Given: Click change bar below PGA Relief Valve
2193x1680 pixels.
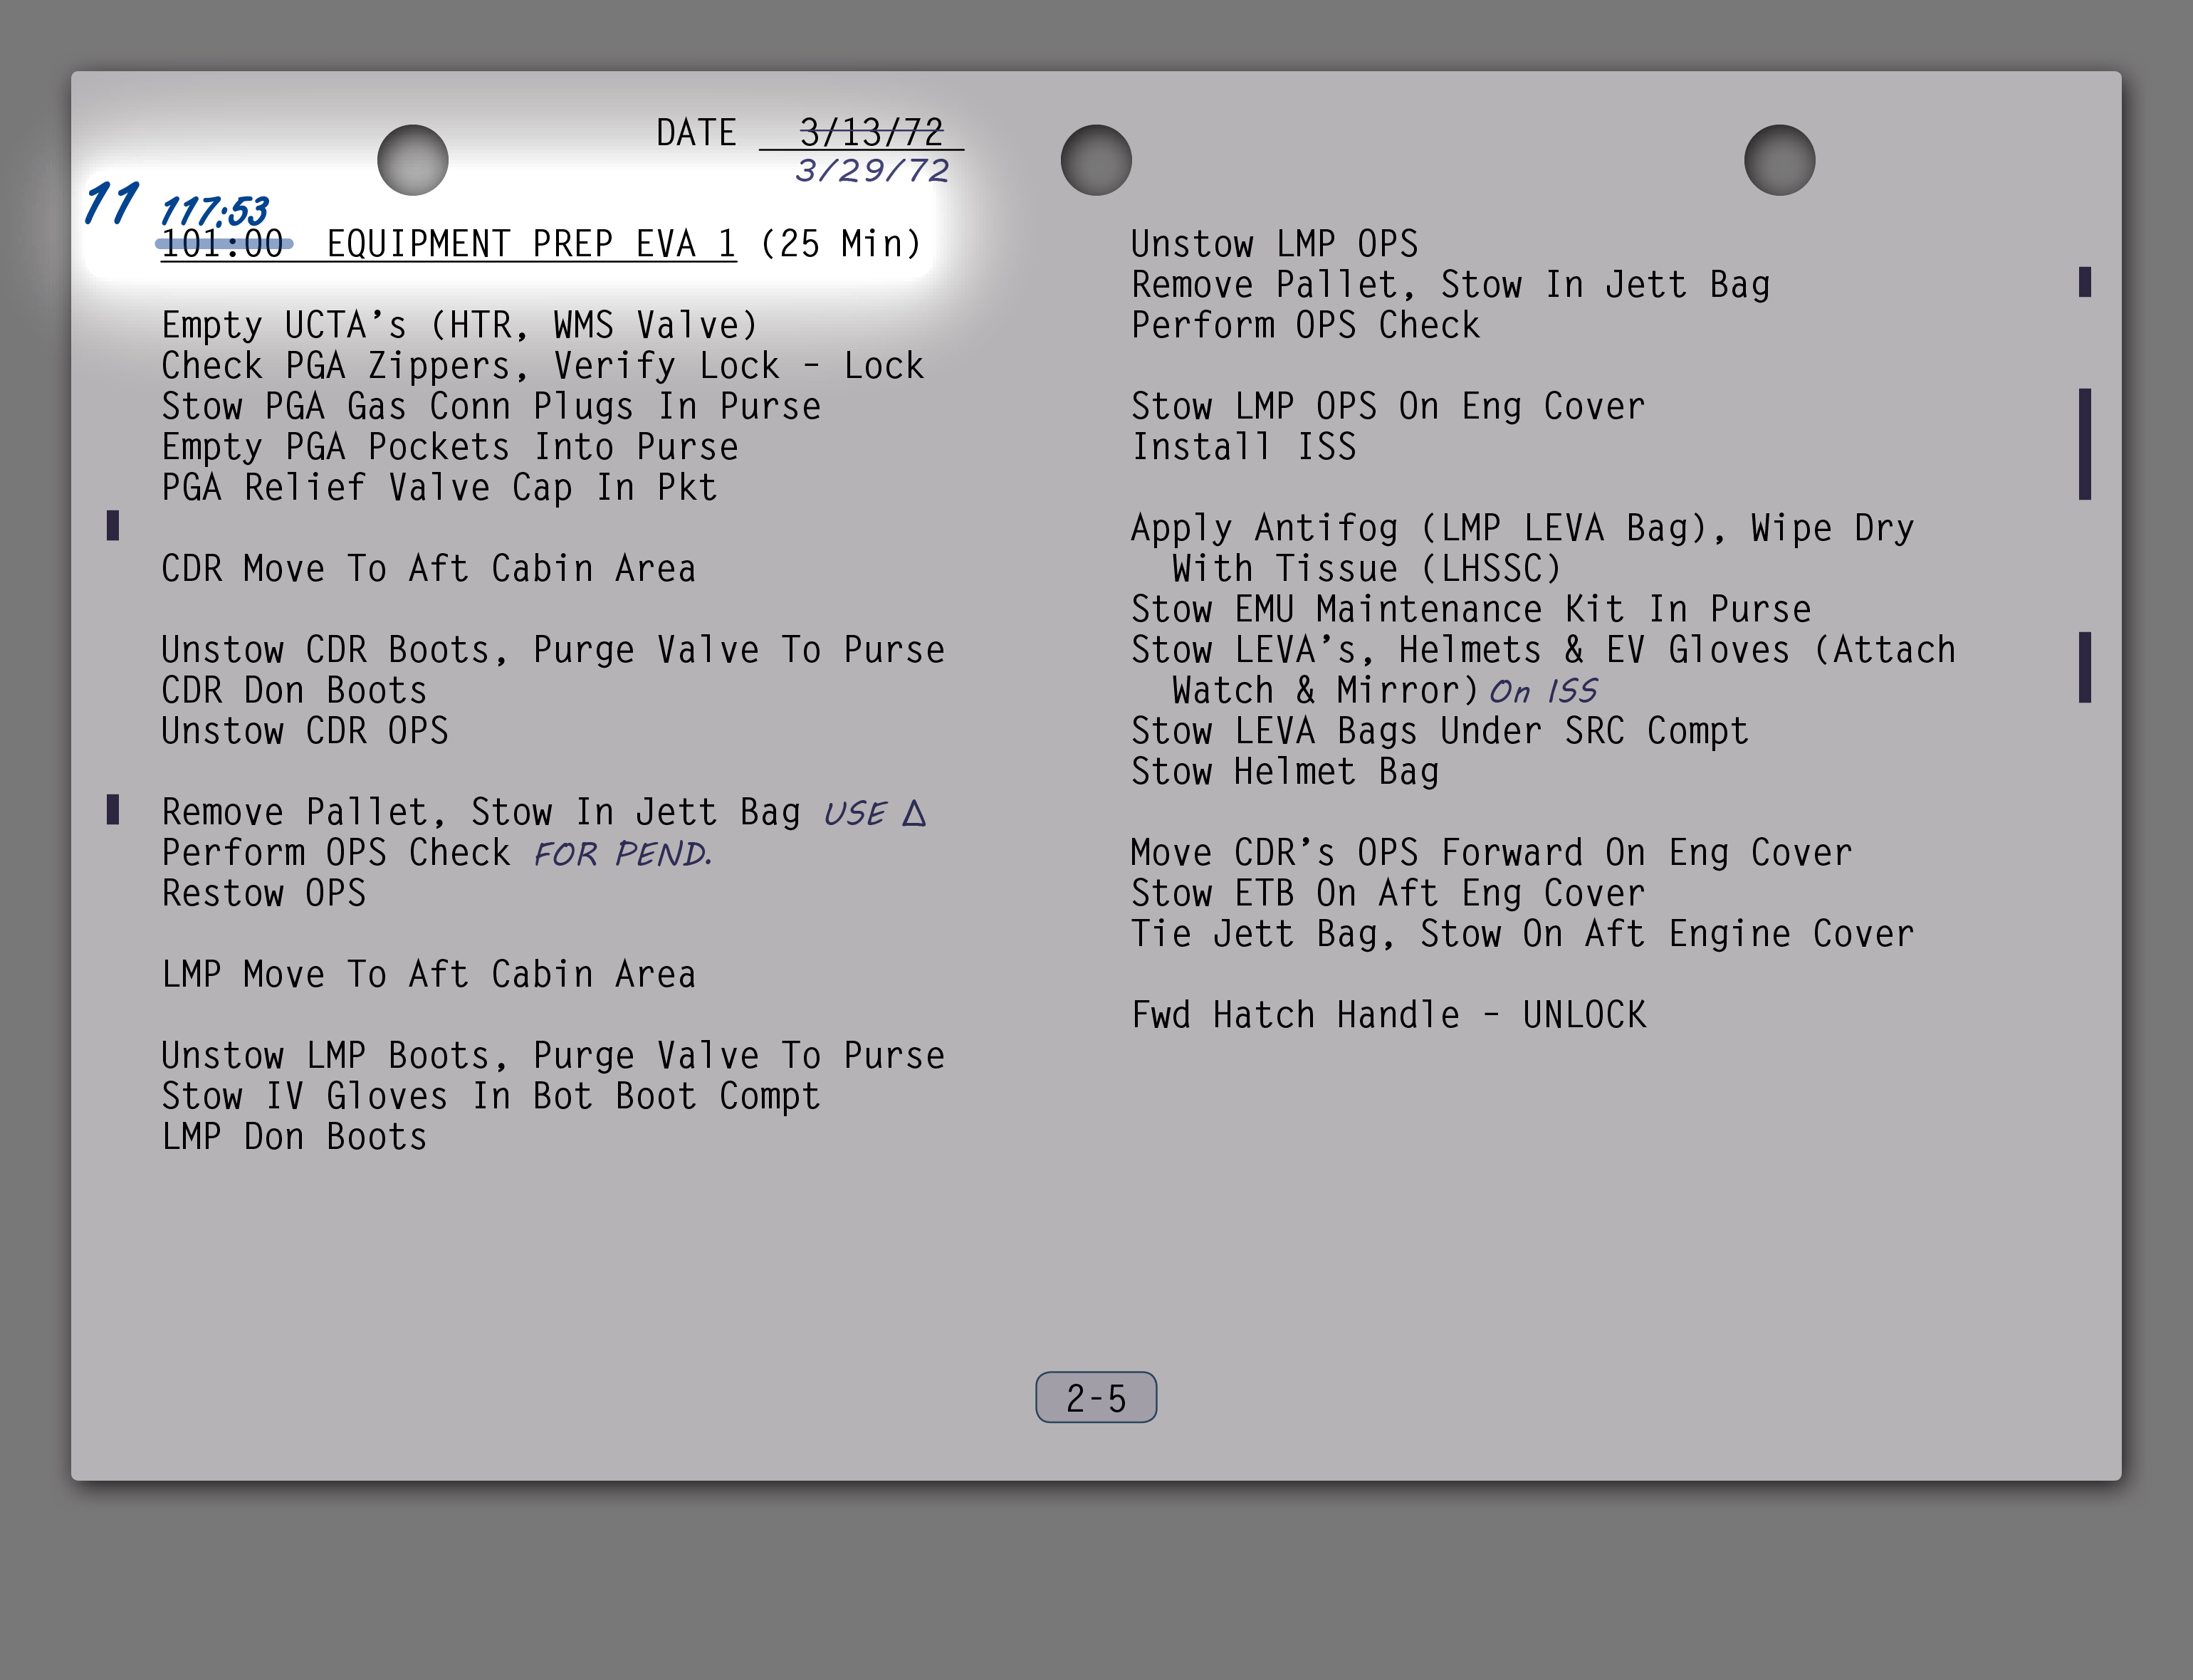Looking at the screenshot, I should tap(113, 525).
